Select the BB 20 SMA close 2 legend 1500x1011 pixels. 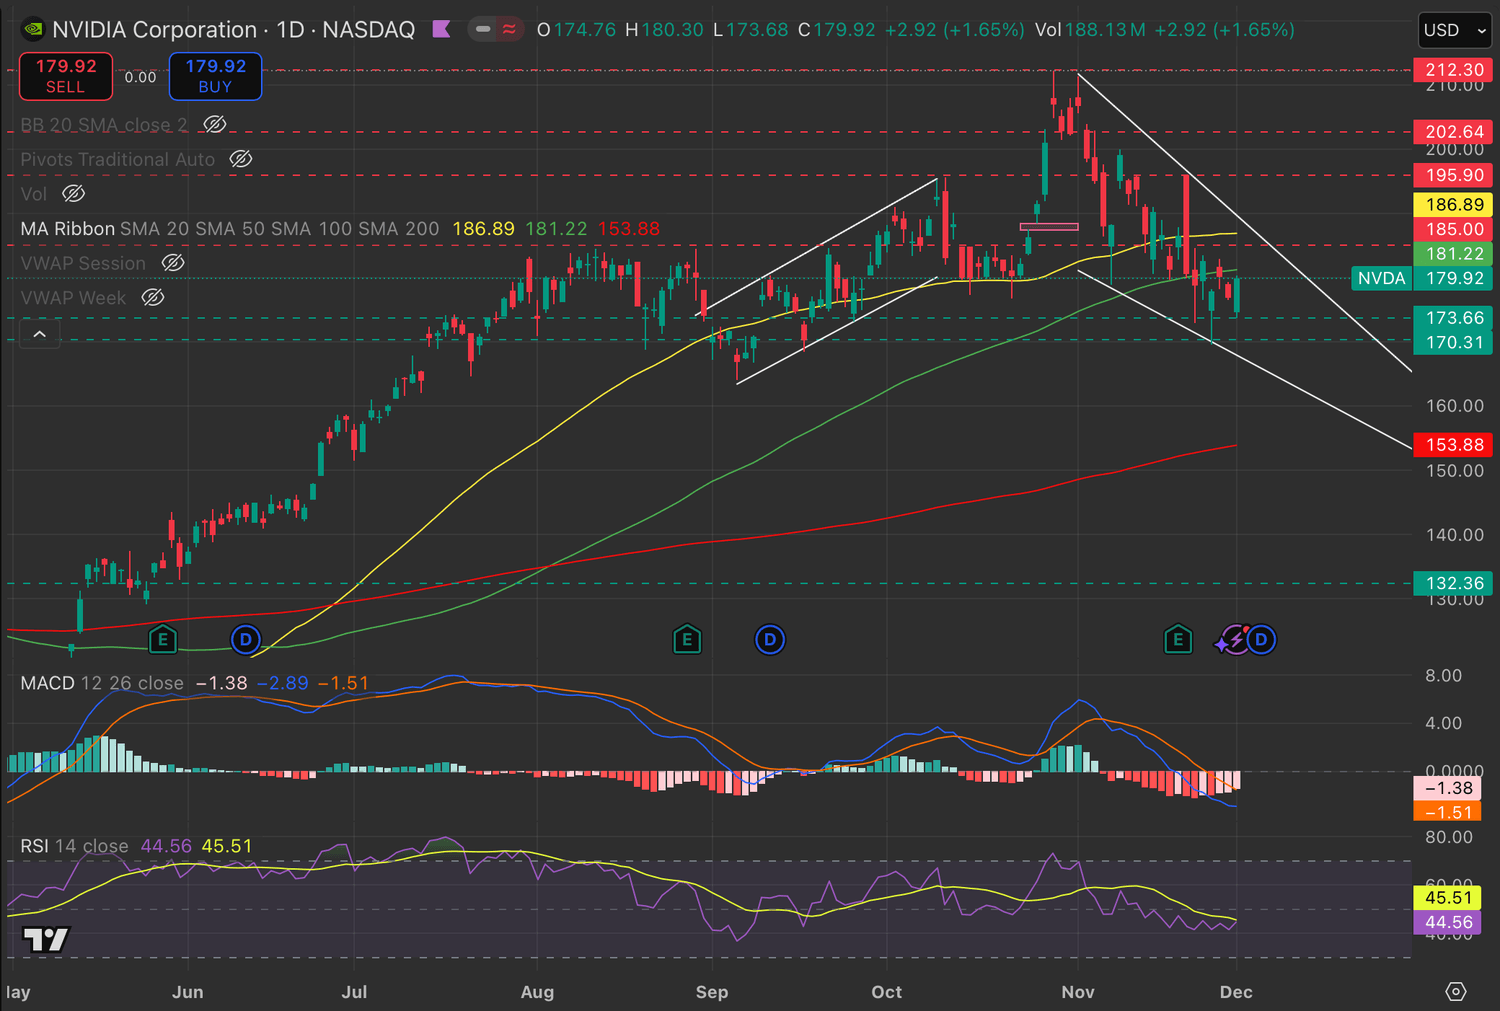104,125
